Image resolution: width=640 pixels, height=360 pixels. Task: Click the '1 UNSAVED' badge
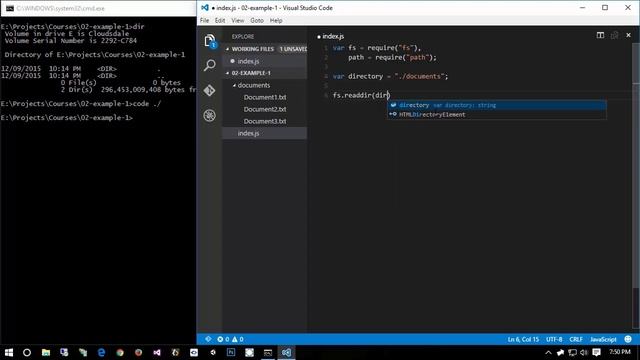293,49
